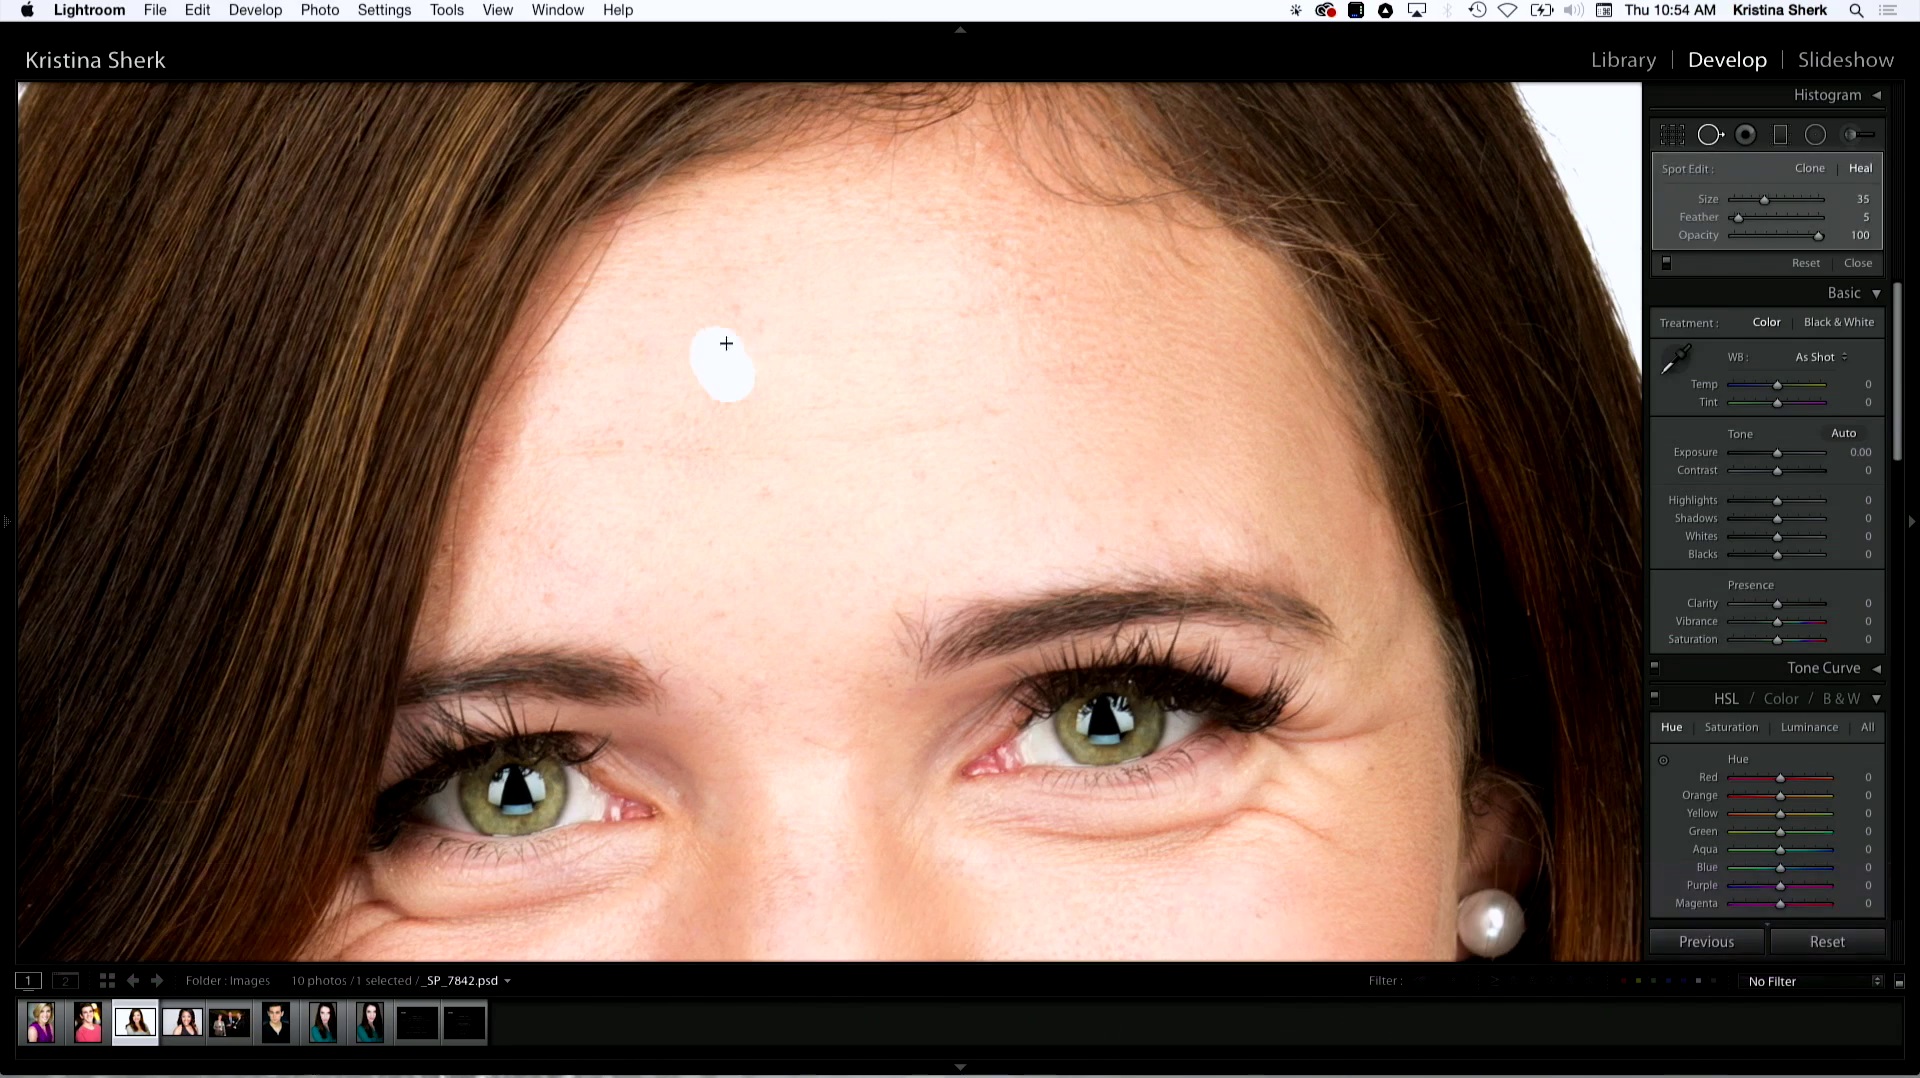Go forward with the filmstrip right arrow

point(157,981)
